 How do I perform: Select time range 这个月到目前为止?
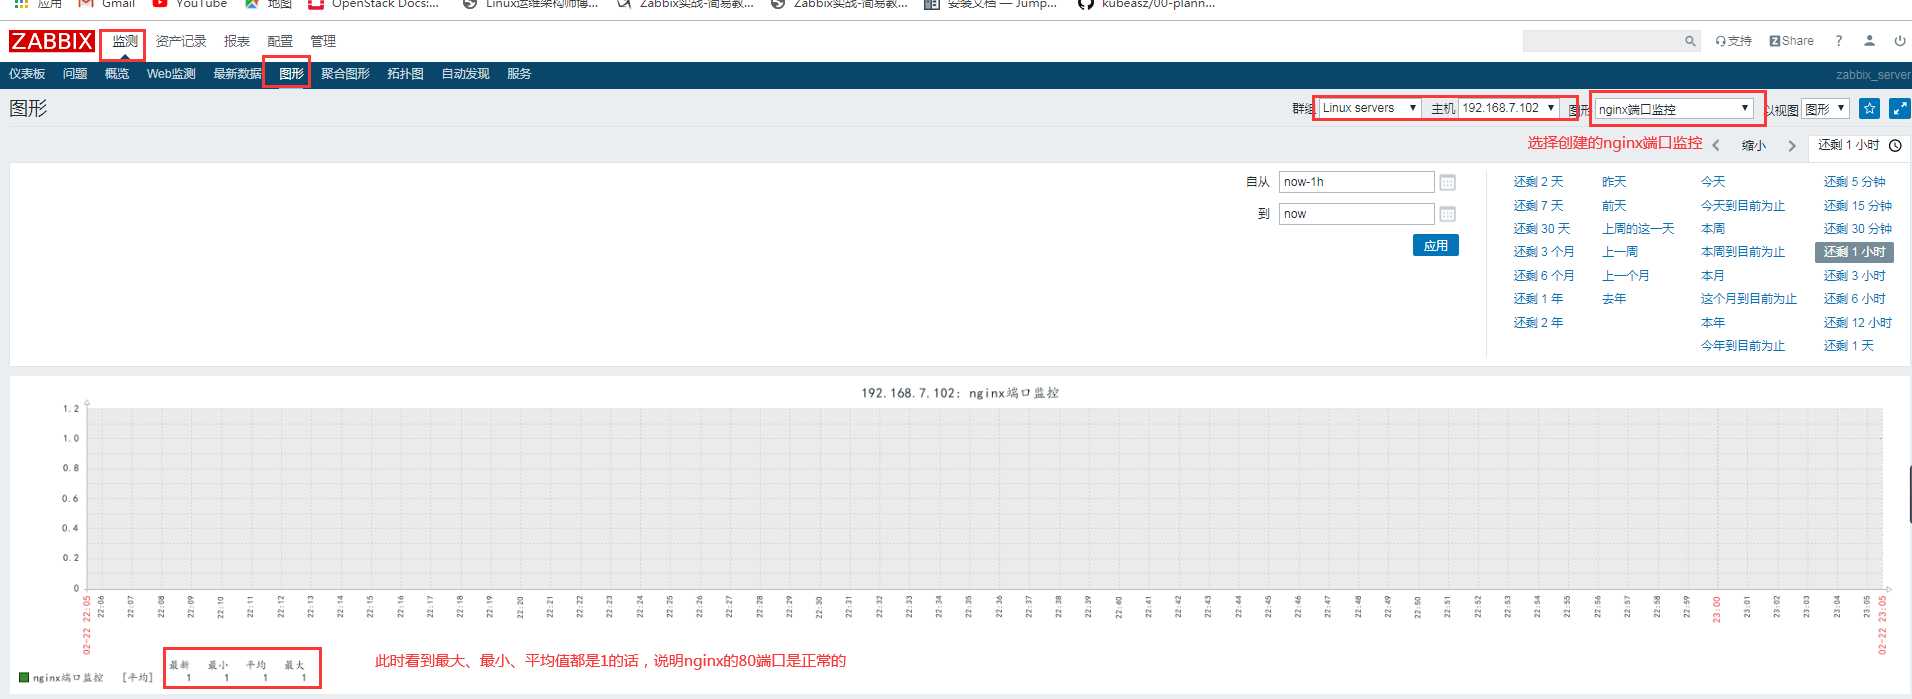coord(1749,299)
